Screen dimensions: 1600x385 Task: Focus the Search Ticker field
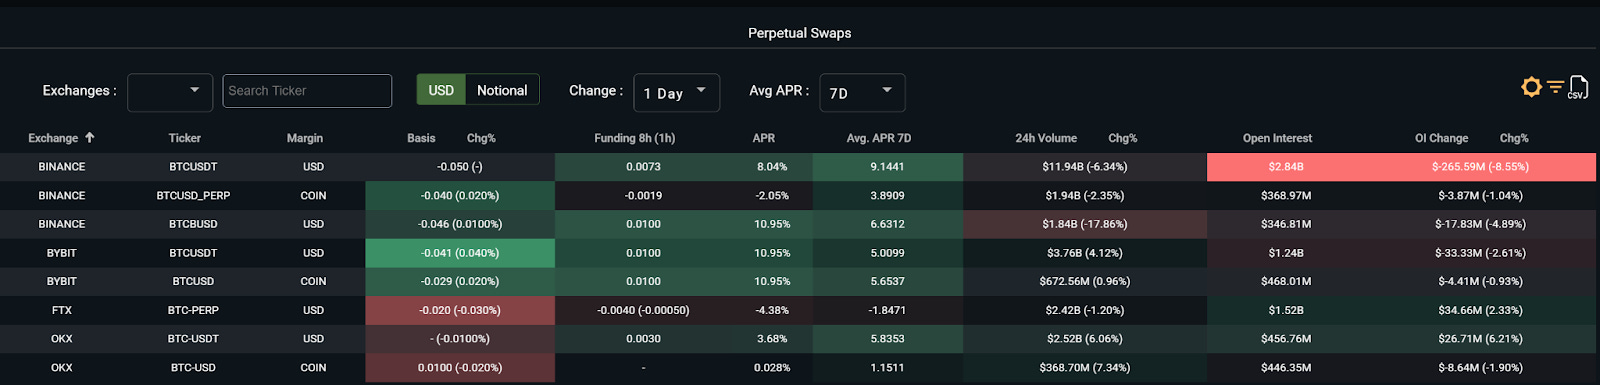(x=307, y=91)
